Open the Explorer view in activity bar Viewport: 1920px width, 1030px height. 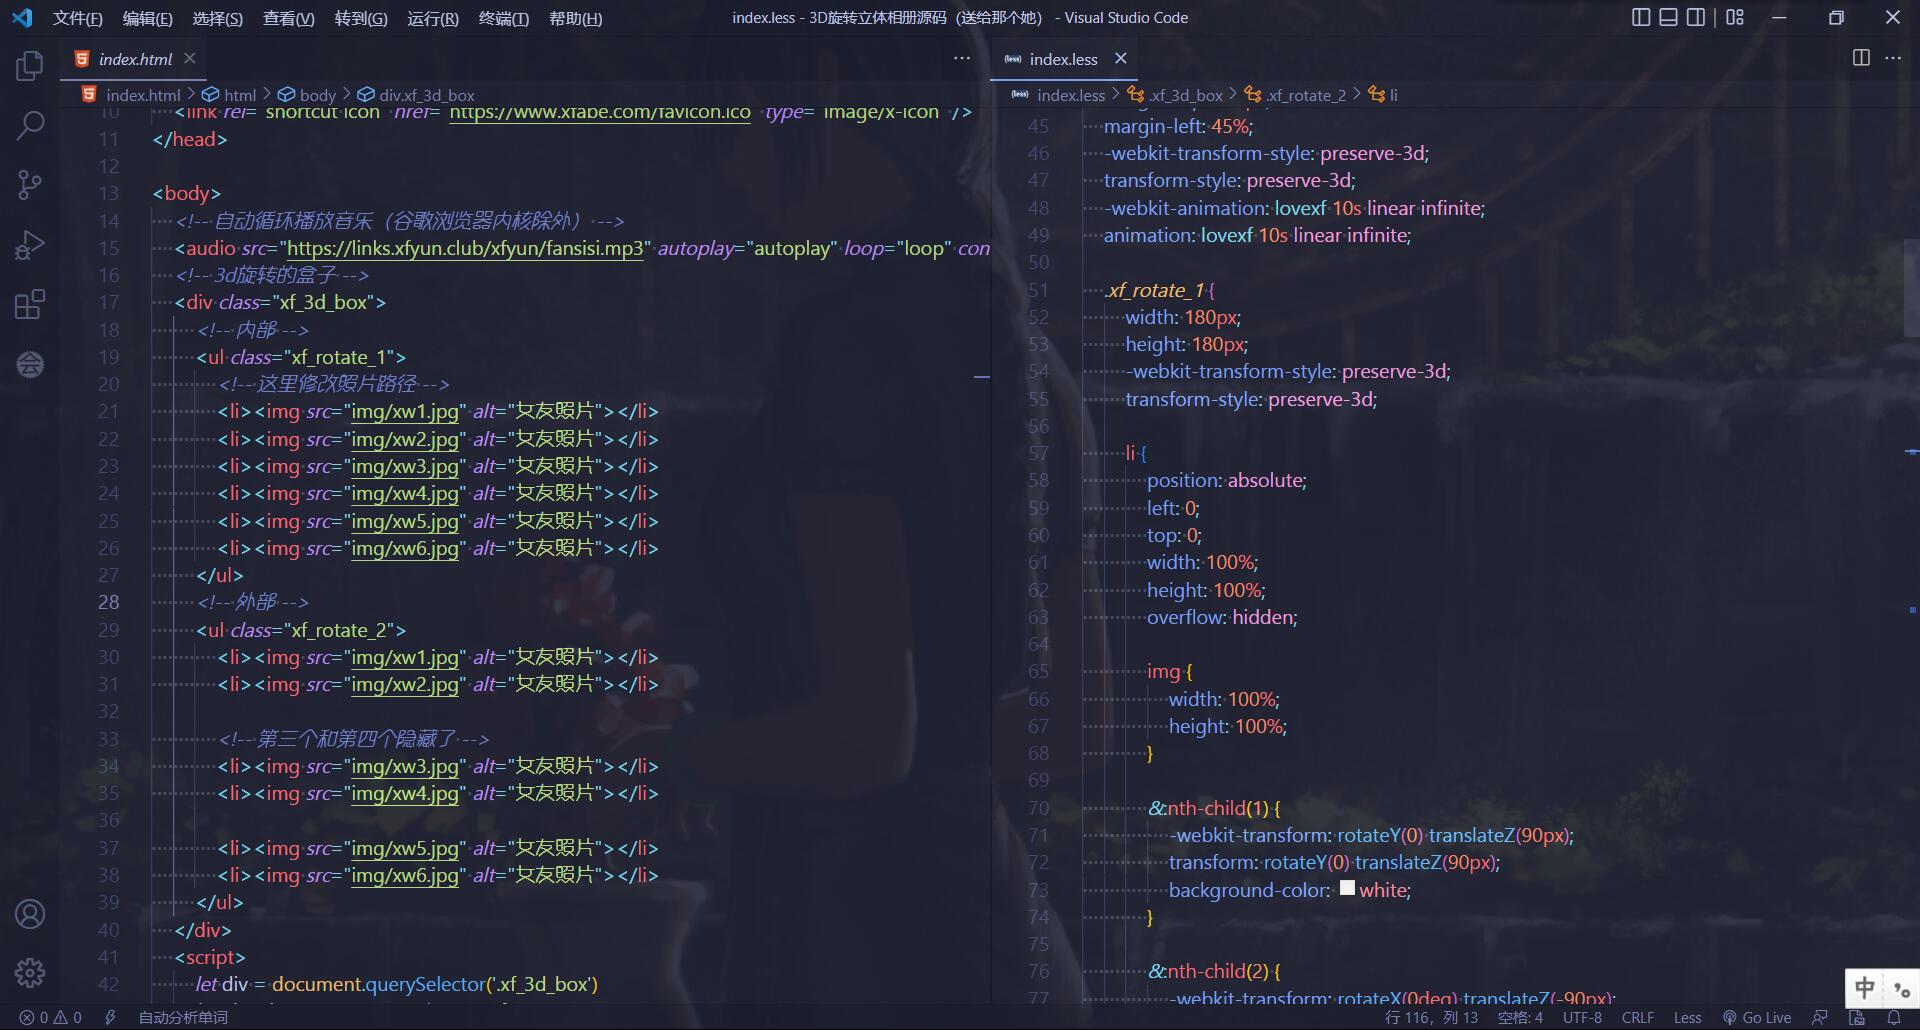pyautogui.click(x=30, y=66)
